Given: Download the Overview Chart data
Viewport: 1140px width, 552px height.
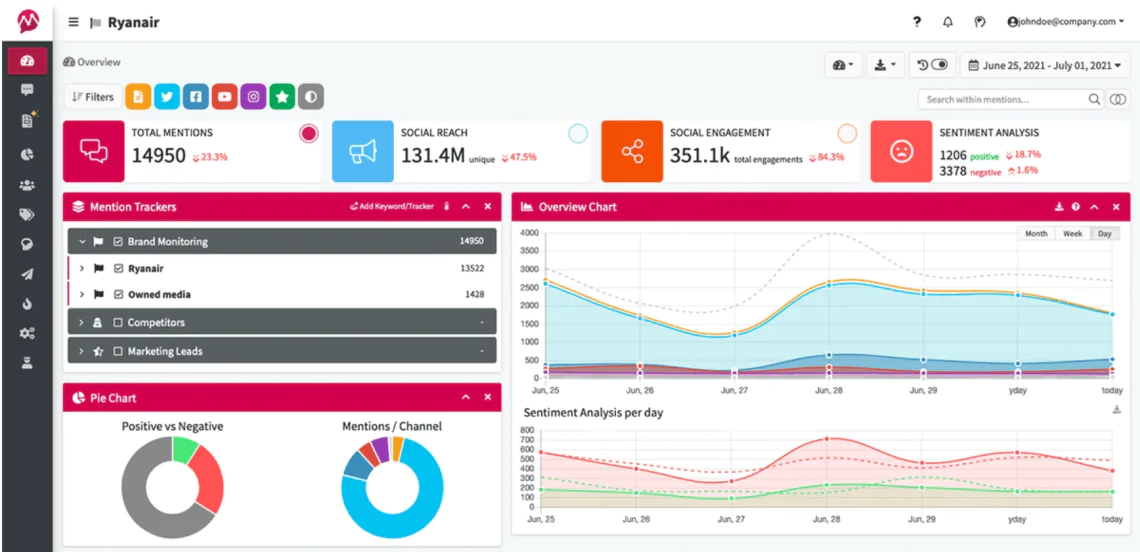Looking at the screenshot, I should point(1058,207).
